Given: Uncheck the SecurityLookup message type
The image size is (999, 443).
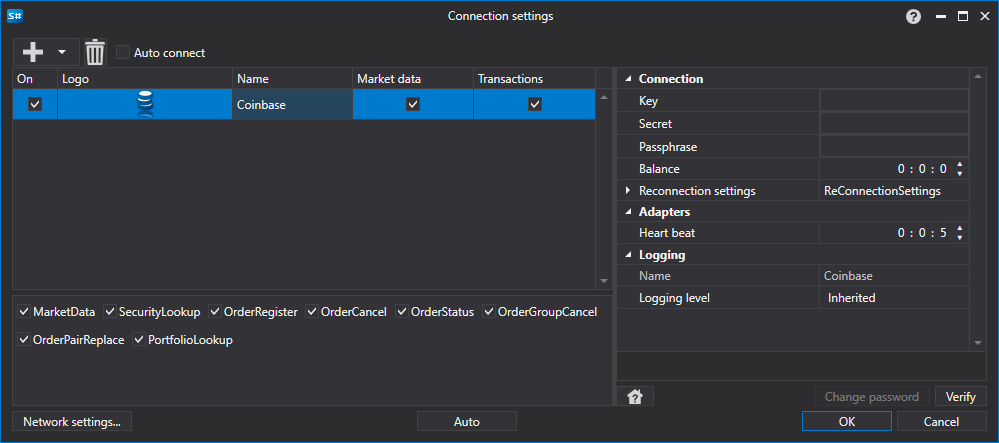Looking at the screenshot, I should coord(110,312).
